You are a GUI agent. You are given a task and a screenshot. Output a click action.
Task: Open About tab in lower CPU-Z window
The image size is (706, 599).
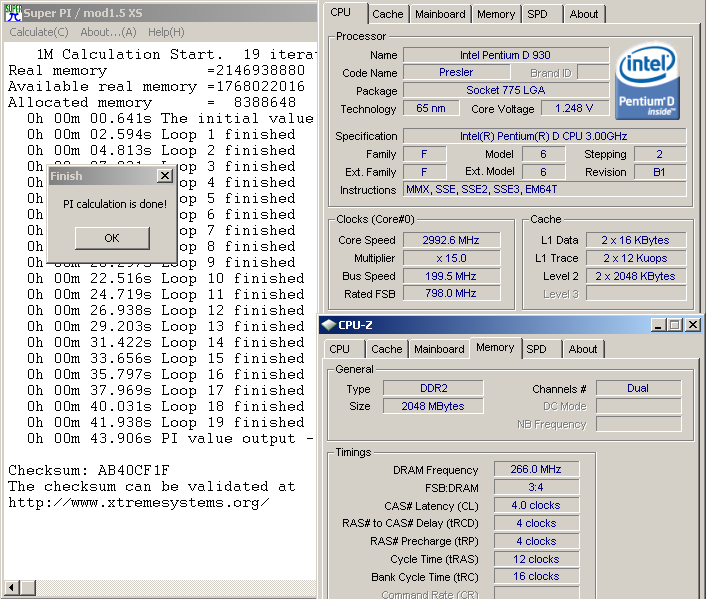pos(583,349)
